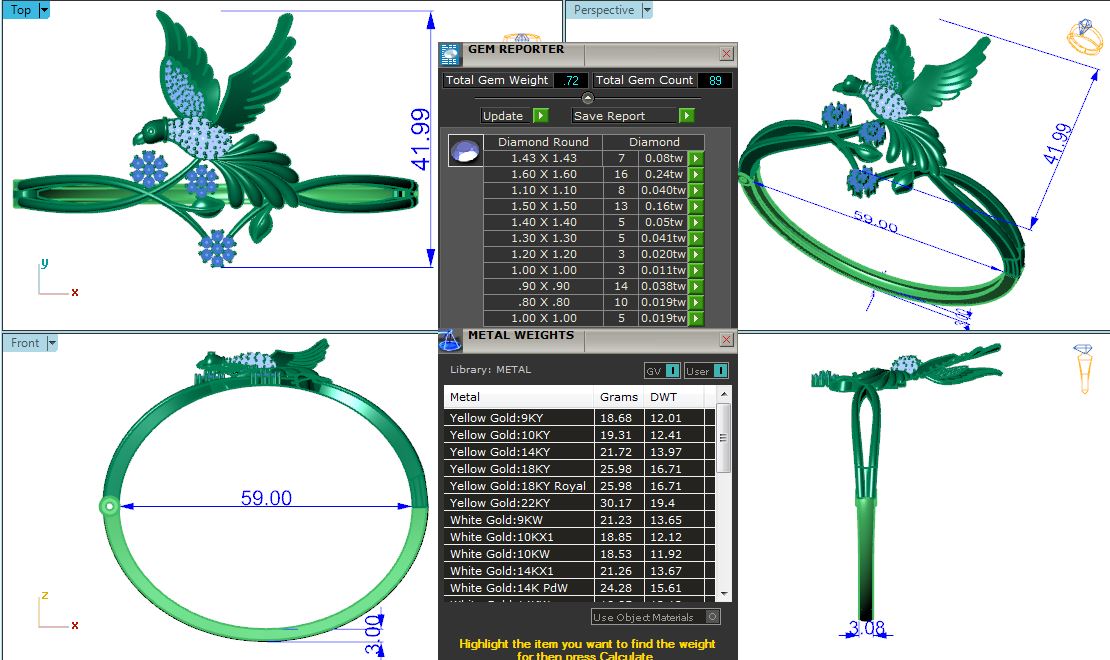
Task: Click the round diamond gem thumbnail
Action: click(x=465, y=151)
